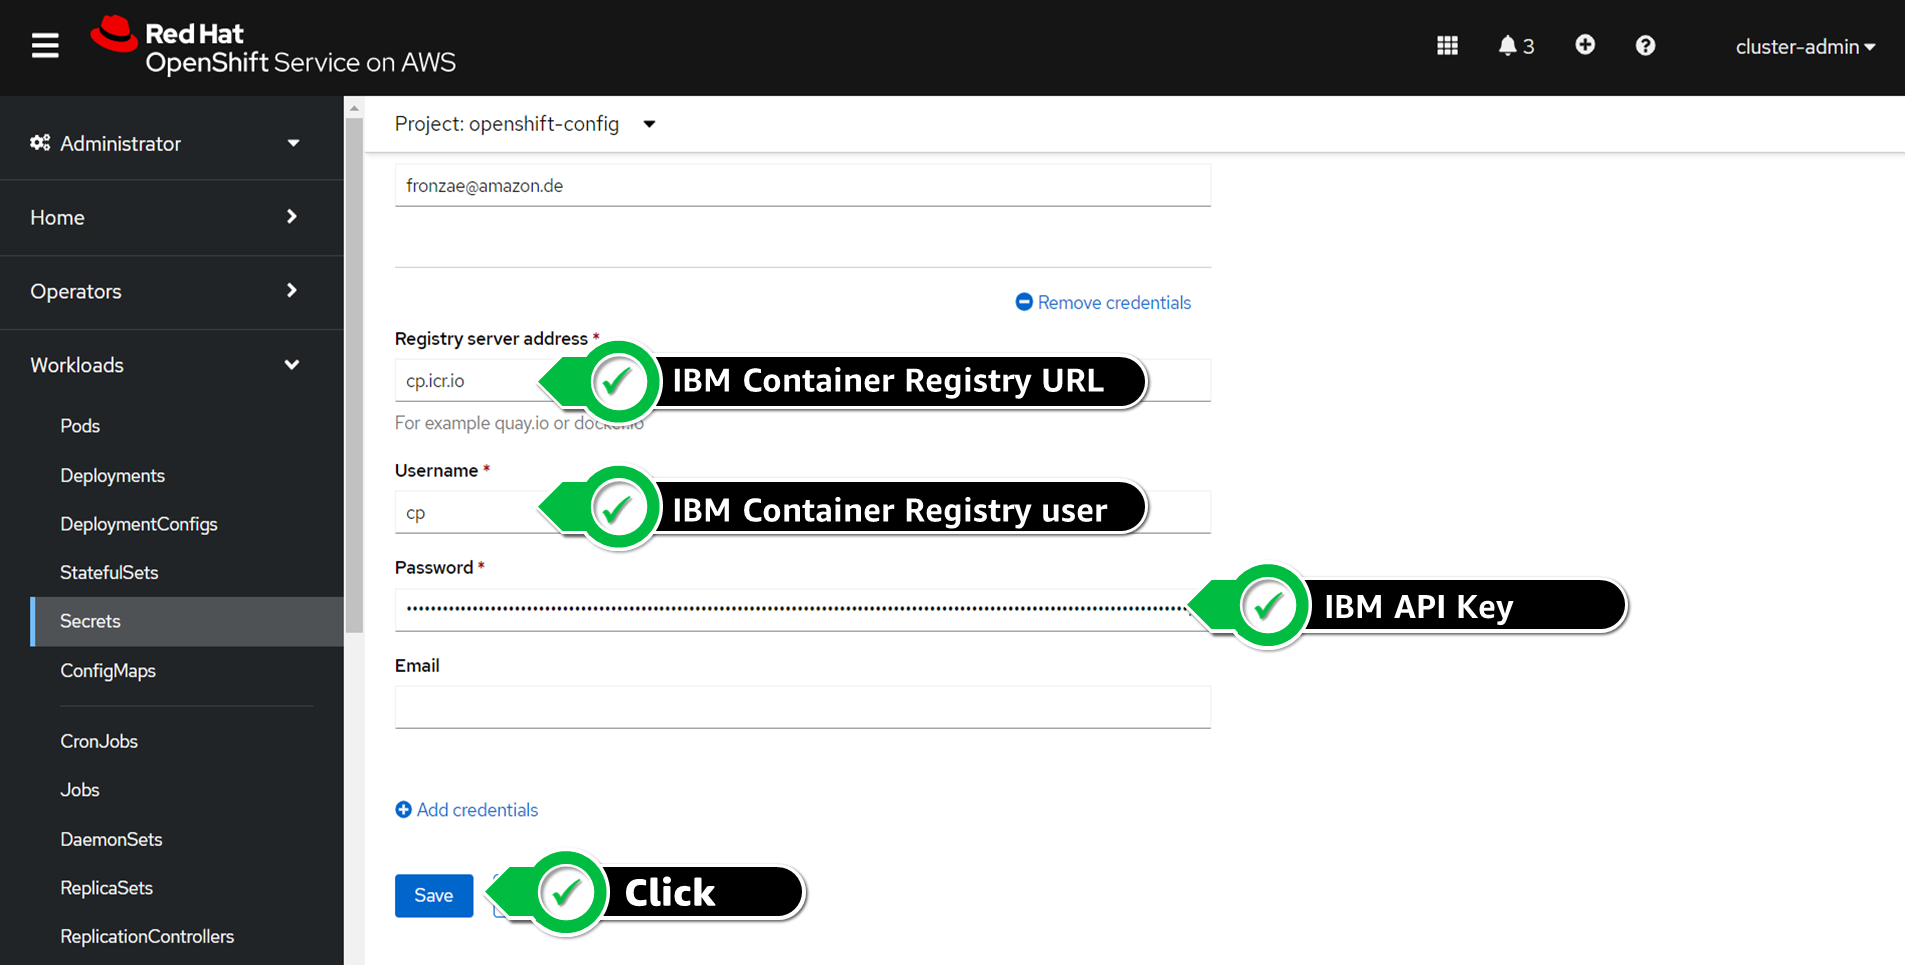1905x965 pixels.
Task: Navigate to Pods in the sidebar
Action: [x=79, y=426]
